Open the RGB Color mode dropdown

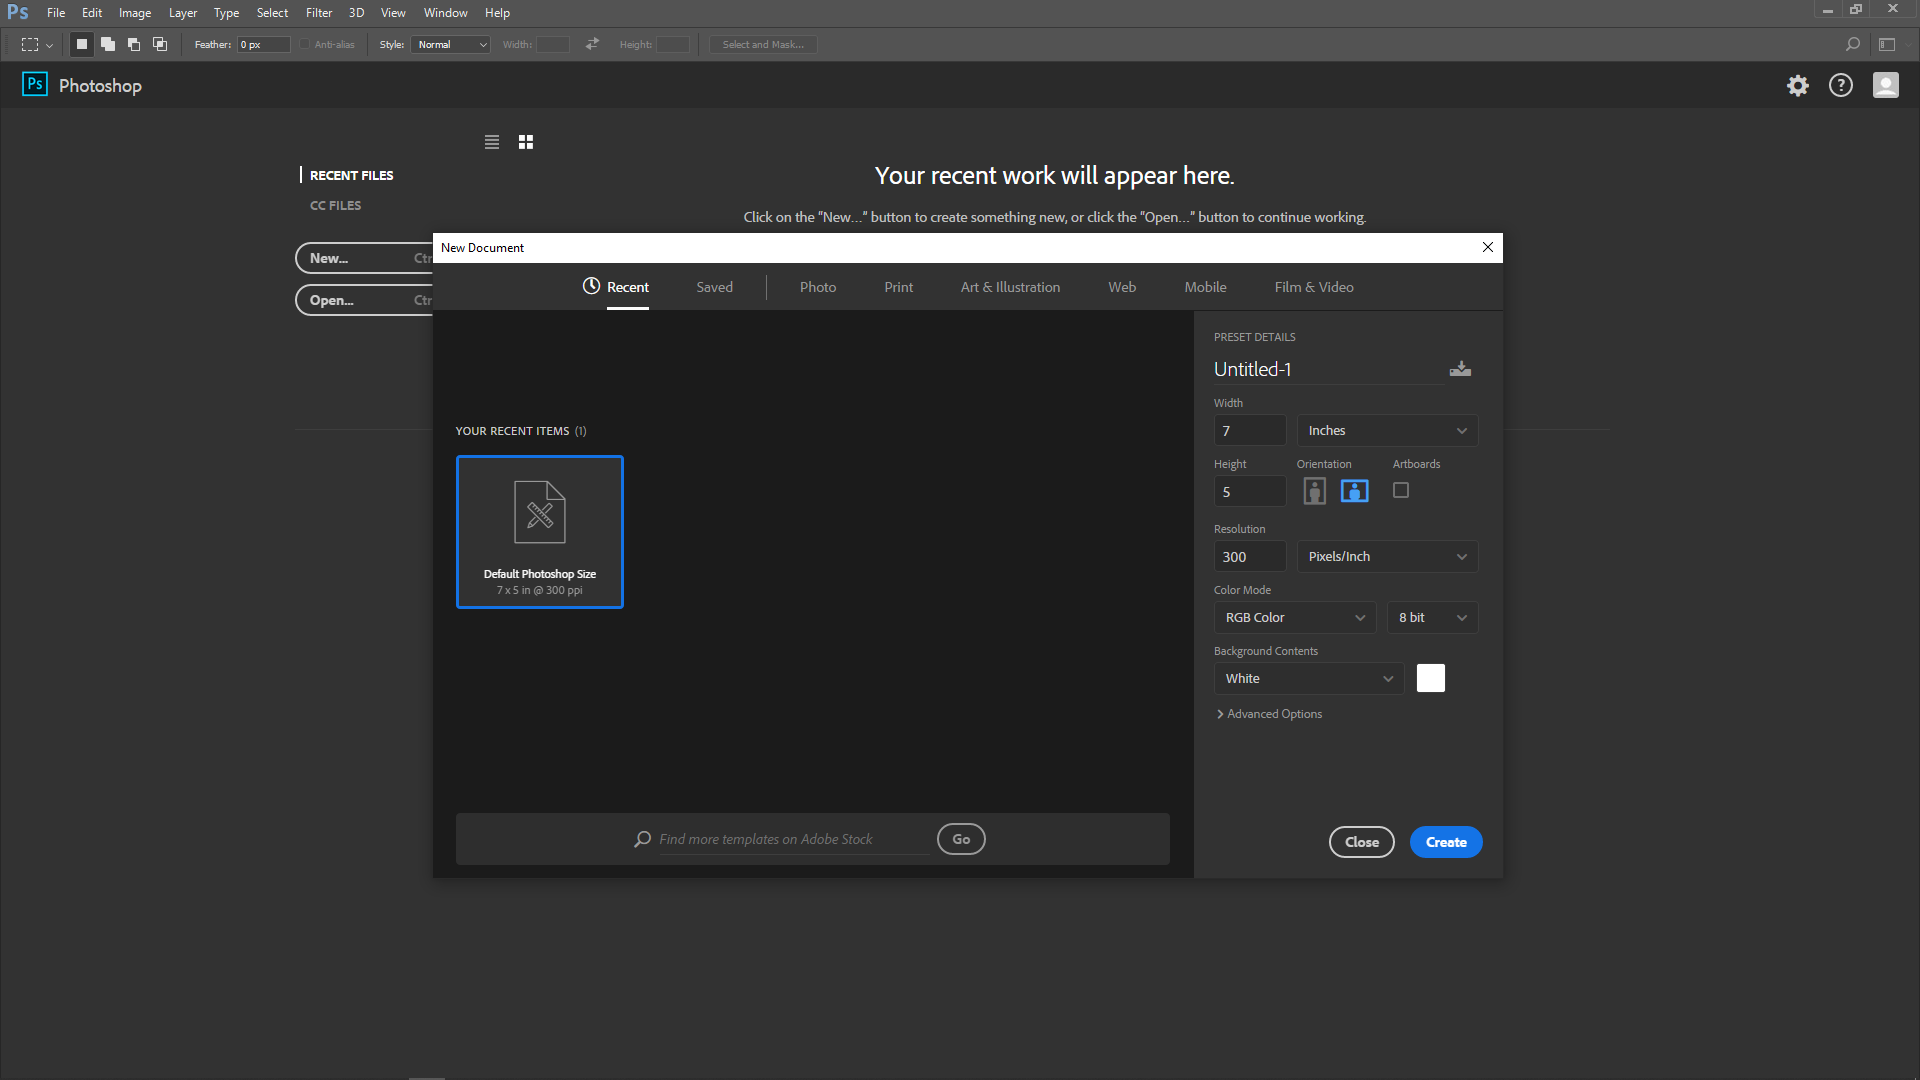(x=1294, y=618)
